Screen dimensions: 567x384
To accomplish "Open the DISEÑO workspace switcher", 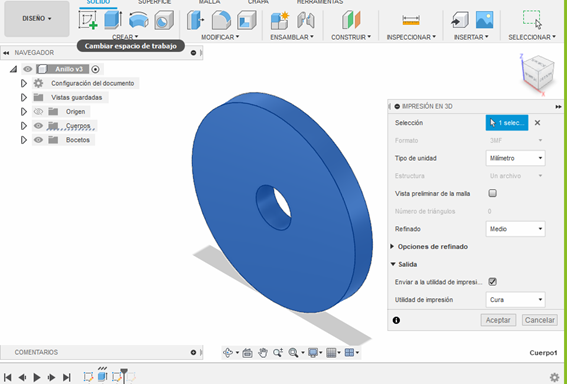I will pyautogui.click(x=37, y=18).
